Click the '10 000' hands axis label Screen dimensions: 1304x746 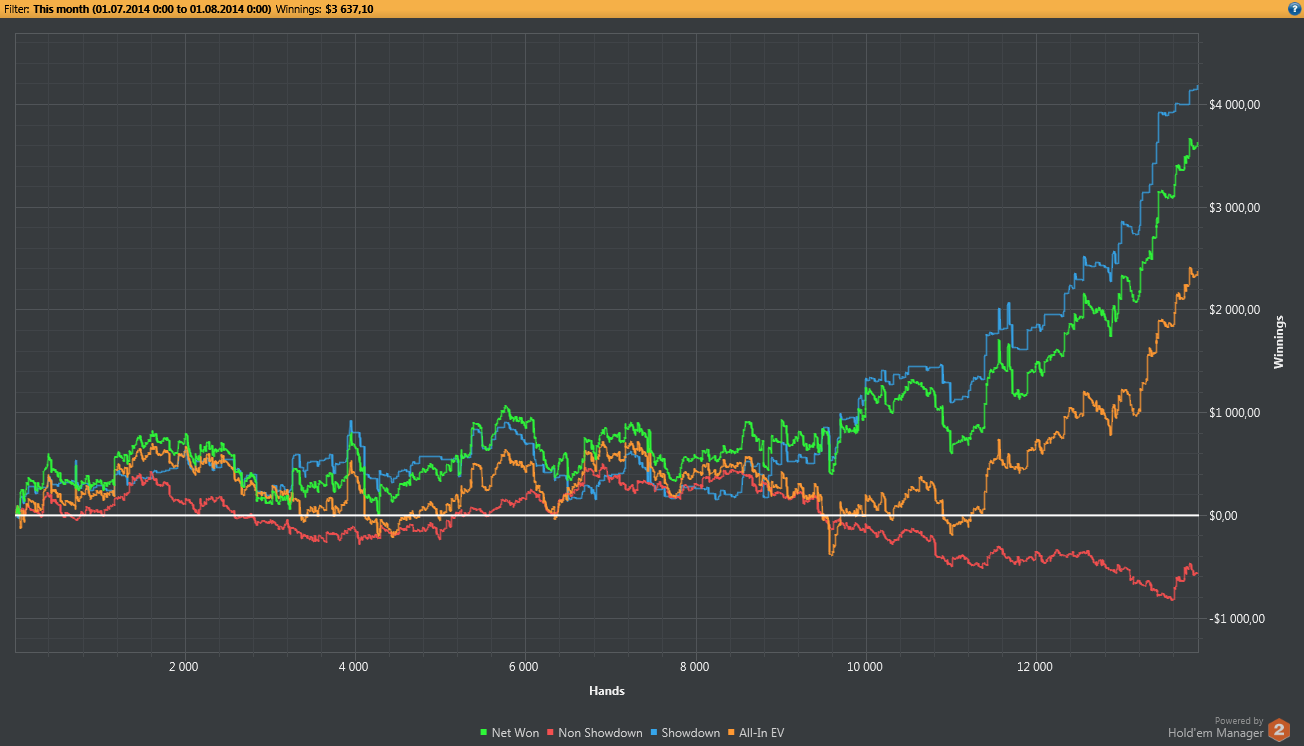[864, 666]
